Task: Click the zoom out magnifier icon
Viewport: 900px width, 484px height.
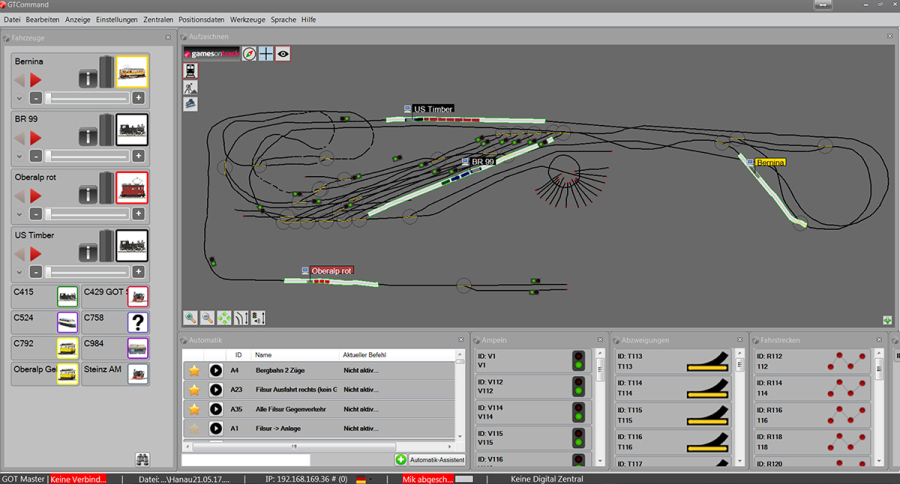Action: click(207, 317)
